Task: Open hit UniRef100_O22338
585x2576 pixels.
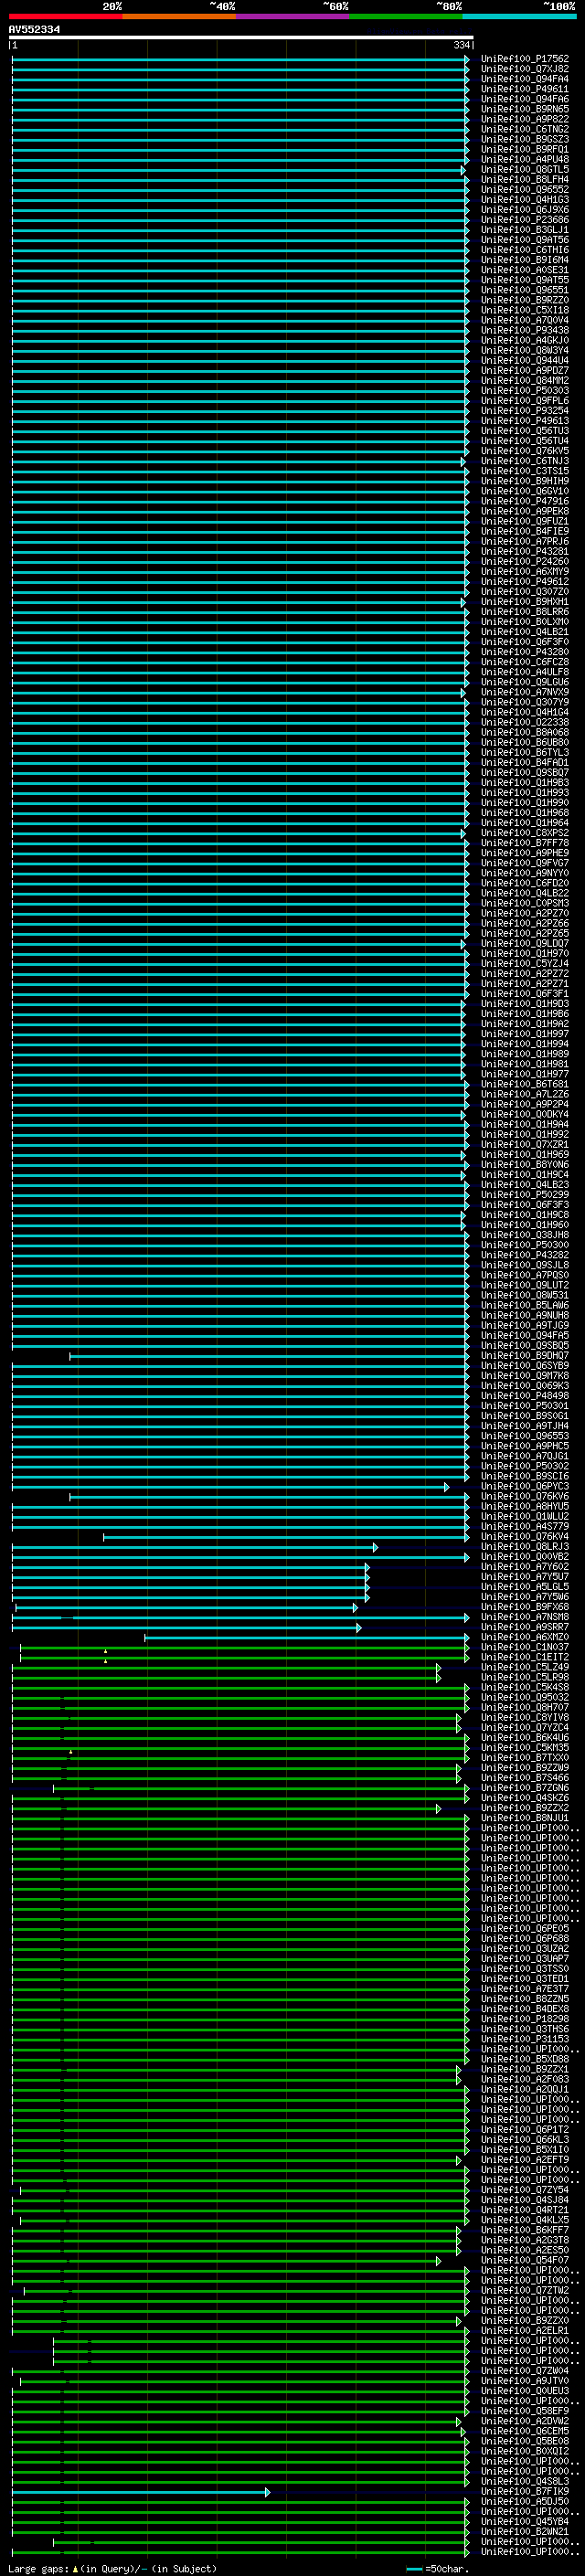Action: tap(525, 722)
